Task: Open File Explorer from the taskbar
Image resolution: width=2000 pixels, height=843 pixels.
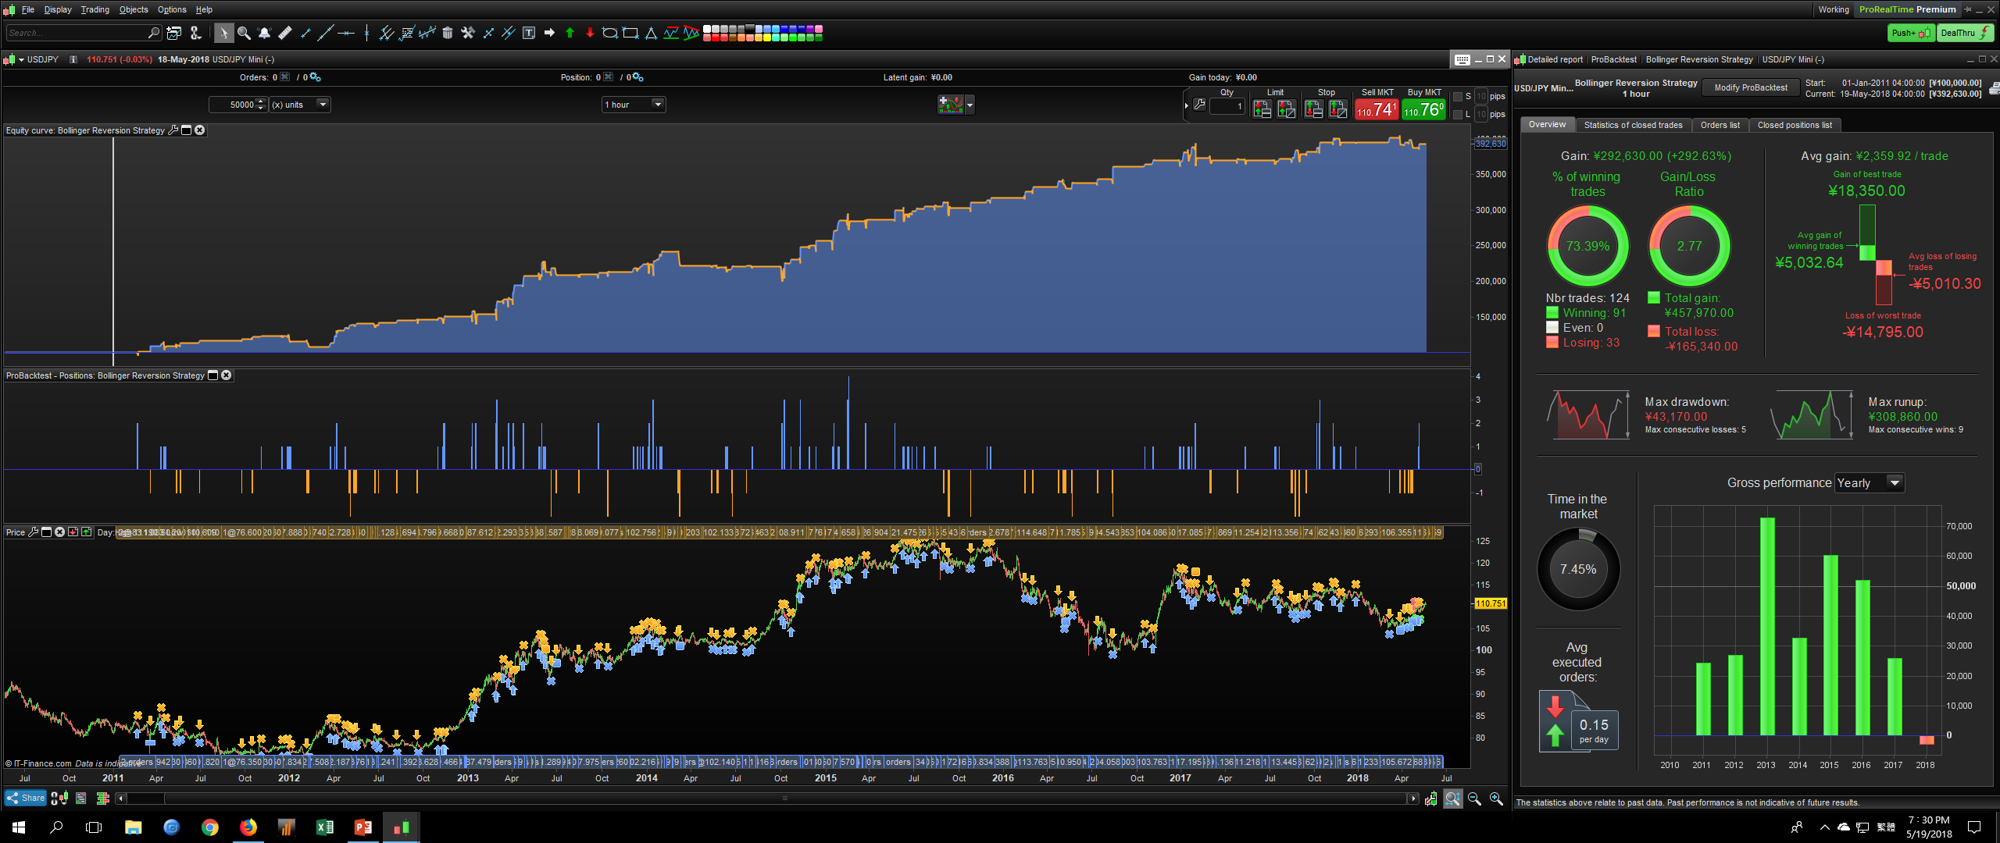Action: click(133, 827)
